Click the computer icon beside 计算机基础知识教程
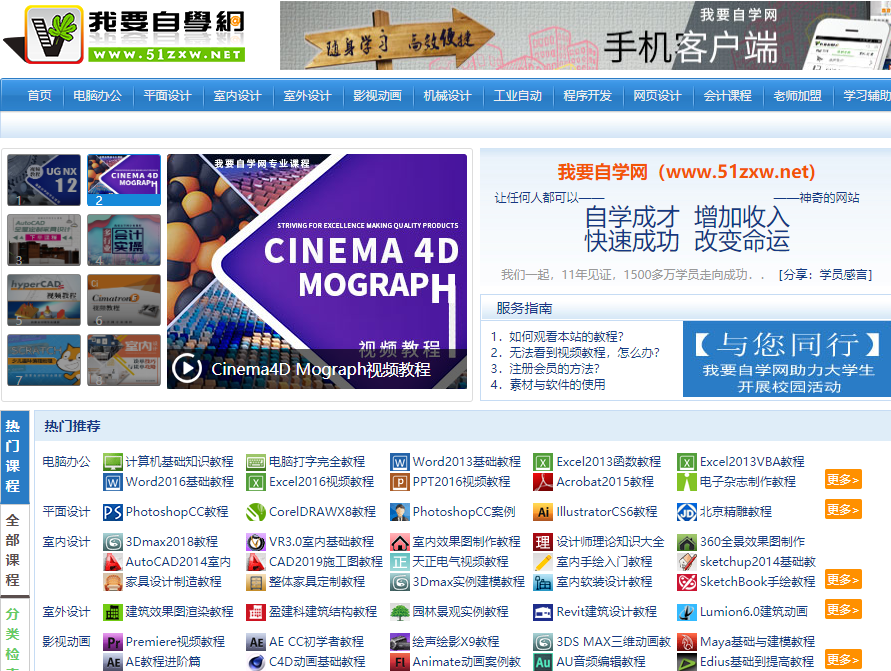The image size is (891, 671). (113, 462)
